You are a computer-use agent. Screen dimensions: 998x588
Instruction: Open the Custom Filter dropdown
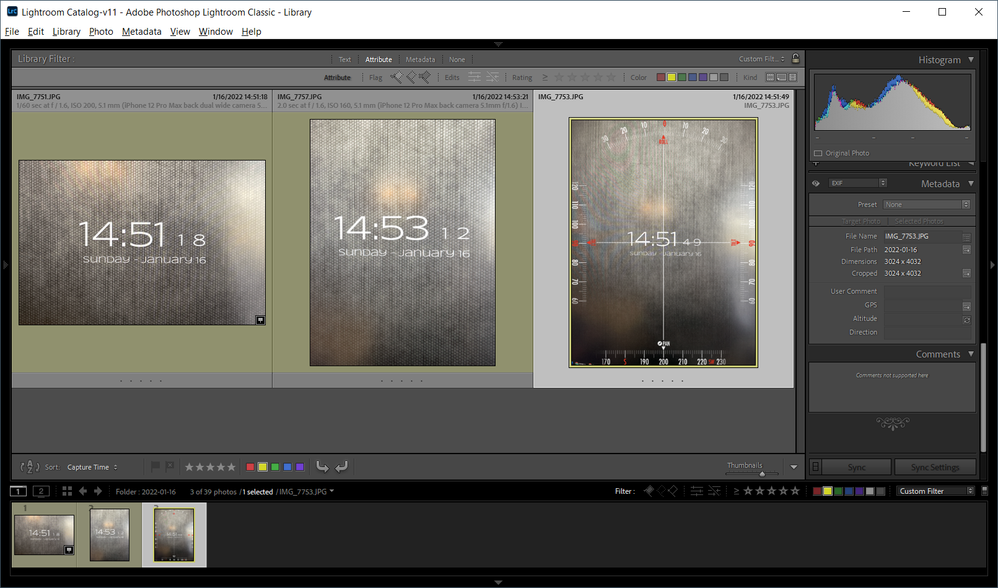click(x=934, y=491)
